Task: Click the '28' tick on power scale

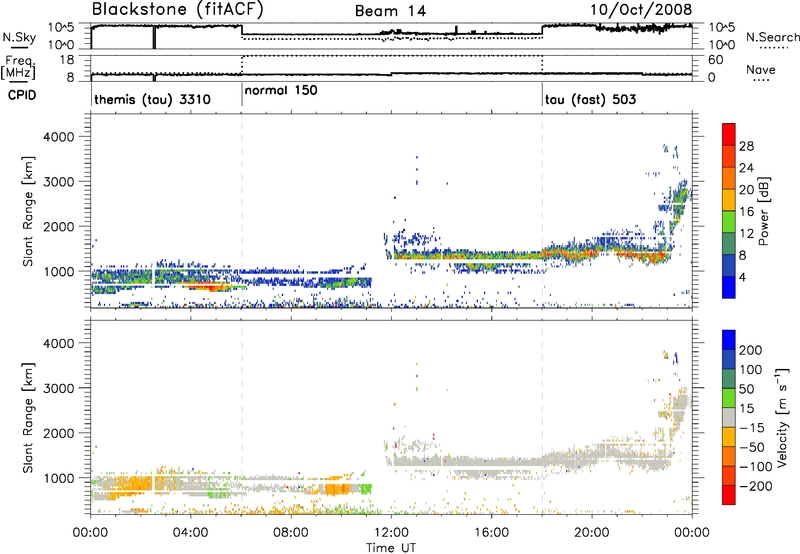Action: click(x=746, y=146)
